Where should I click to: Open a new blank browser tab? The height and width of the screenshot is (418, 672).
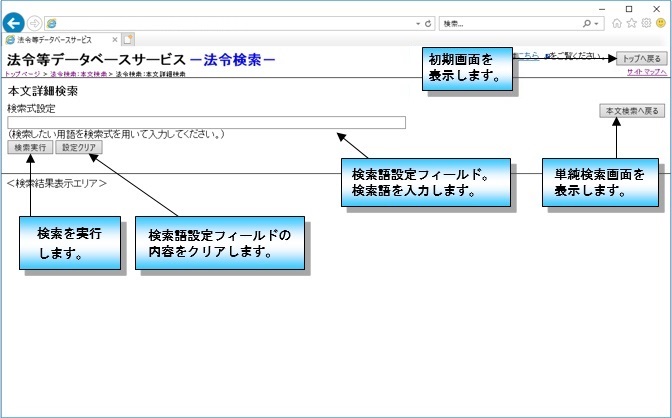(129, 40)
